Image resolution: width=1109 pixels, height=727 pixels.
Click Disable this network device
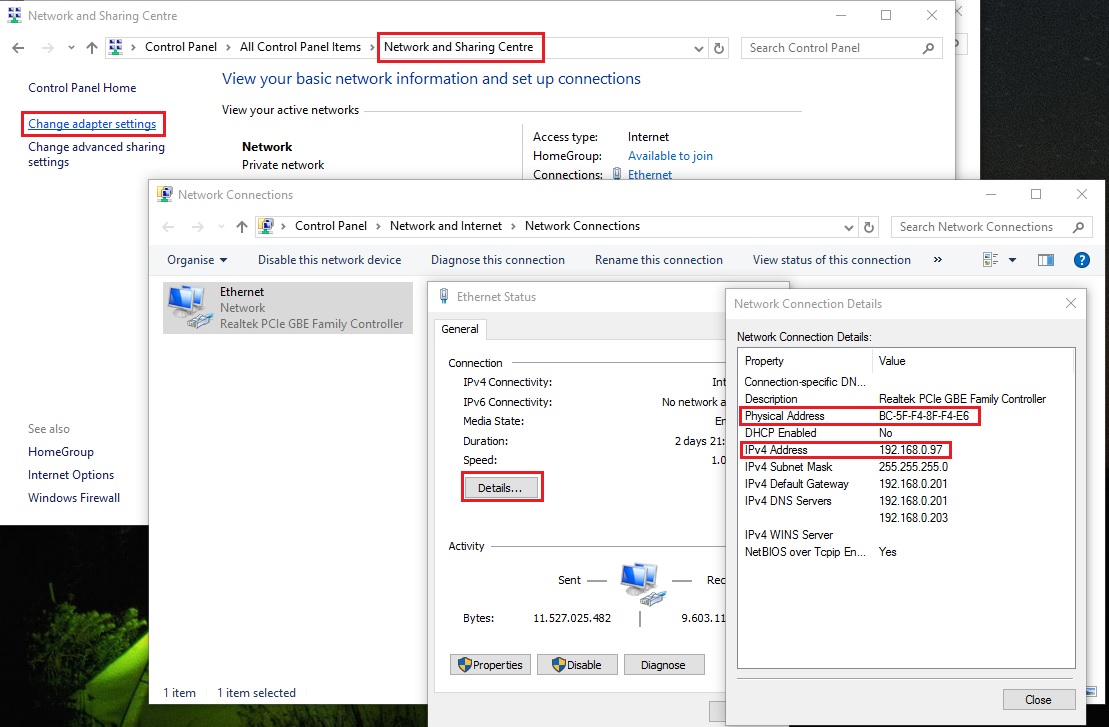coord(329,260)
